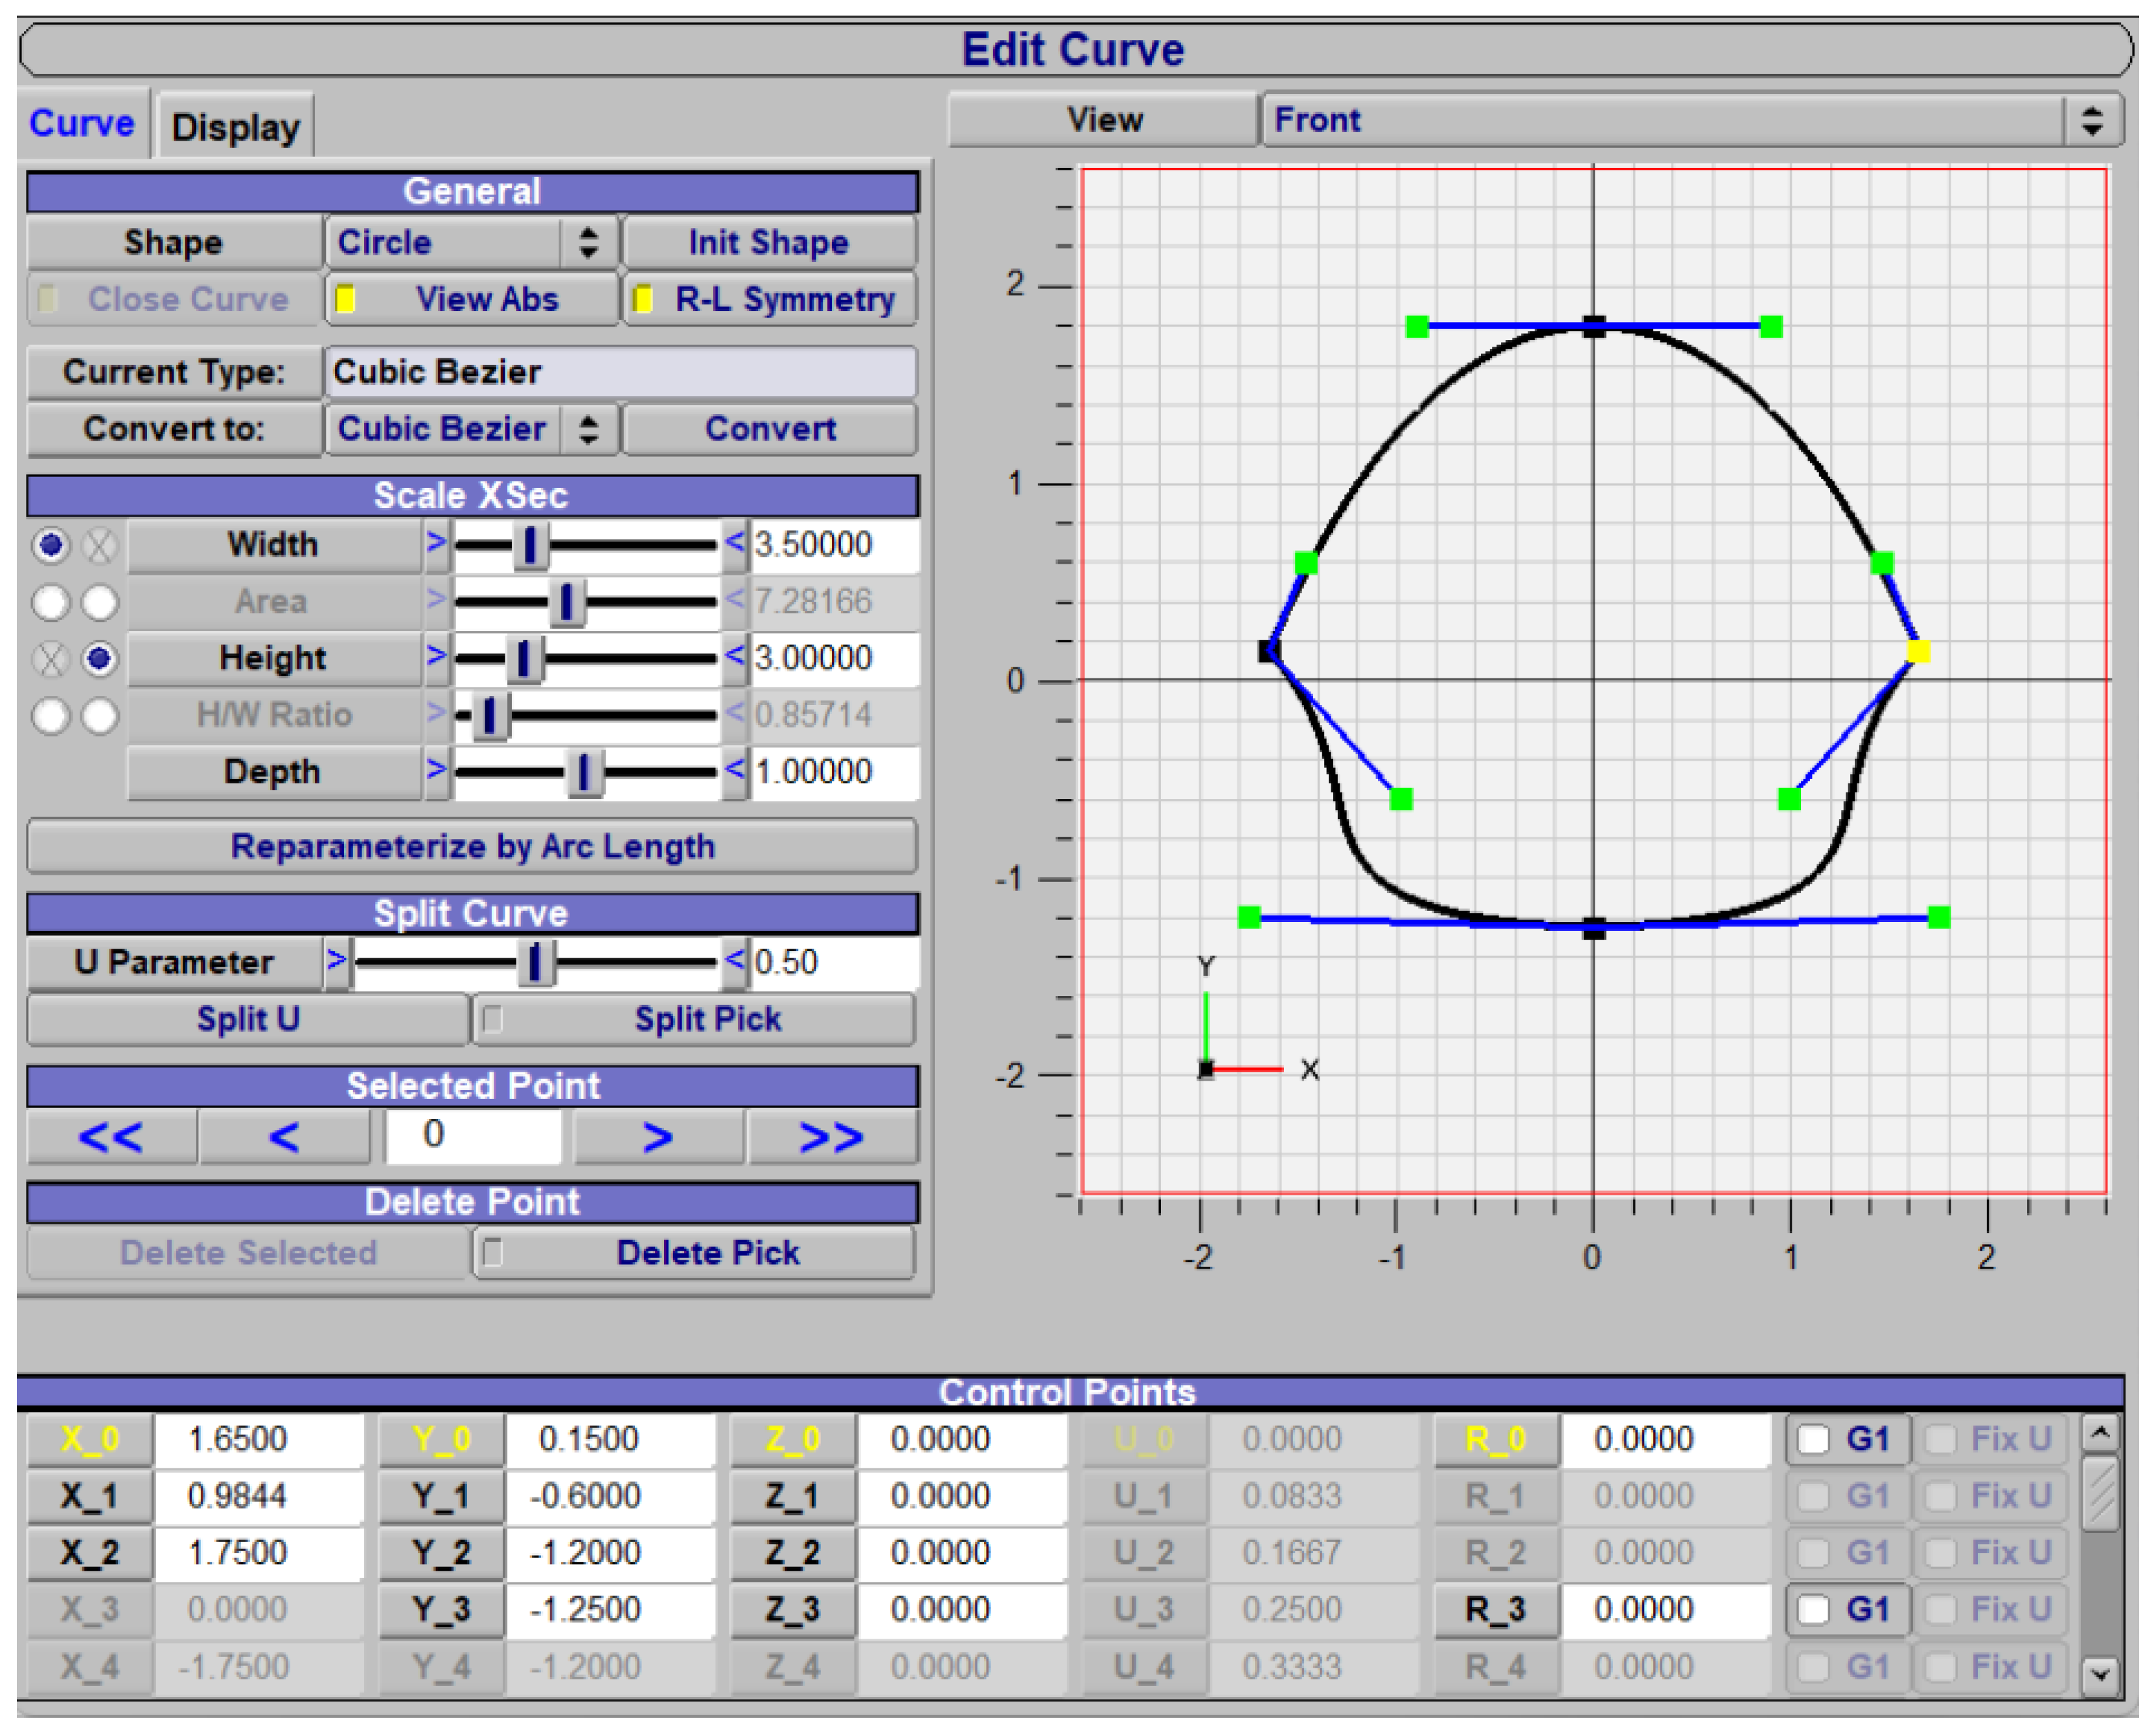
Task: Toggle the View Abs option
Action: [471, 299]
